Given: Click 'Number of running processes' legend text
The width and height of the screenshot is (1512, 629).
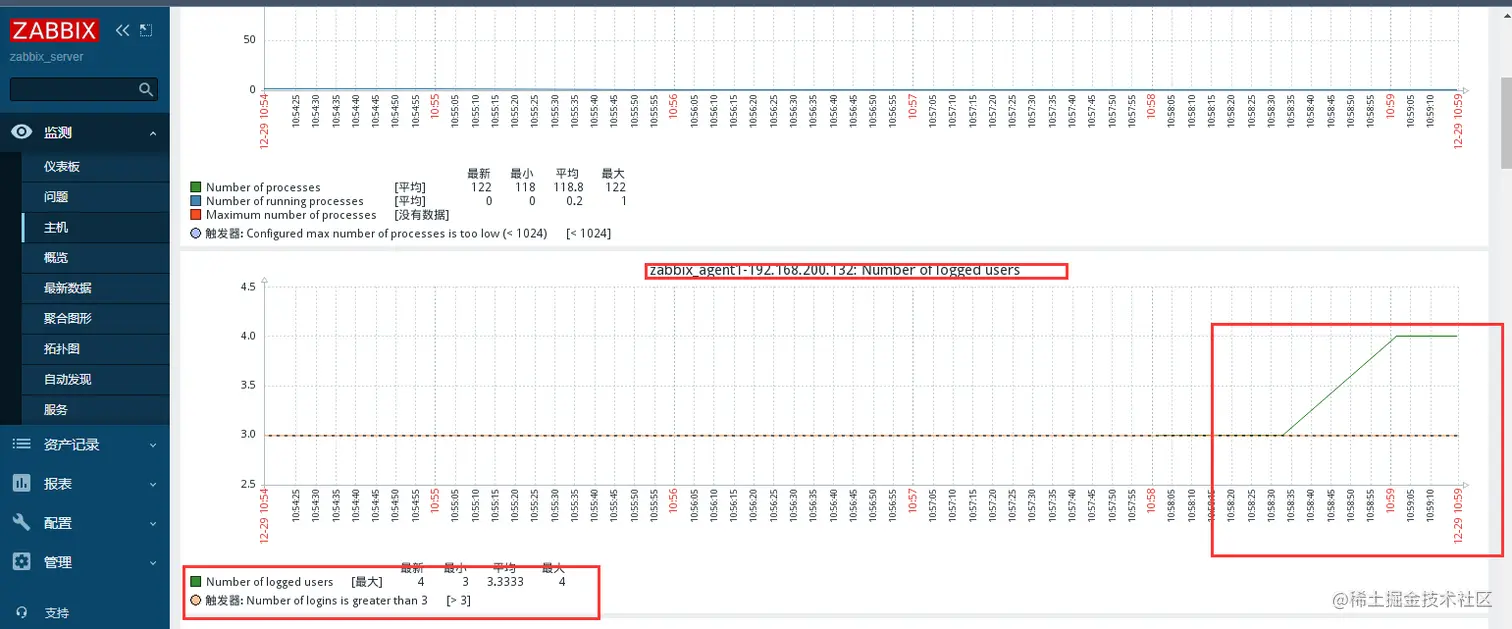Looking at the screenshot, I should (x=285, y=201).
